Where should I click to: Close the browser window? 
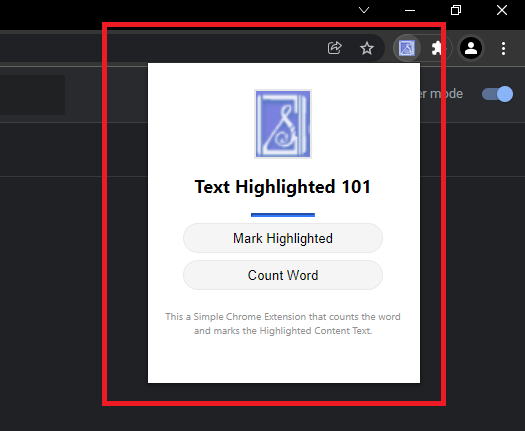point(502,10)
